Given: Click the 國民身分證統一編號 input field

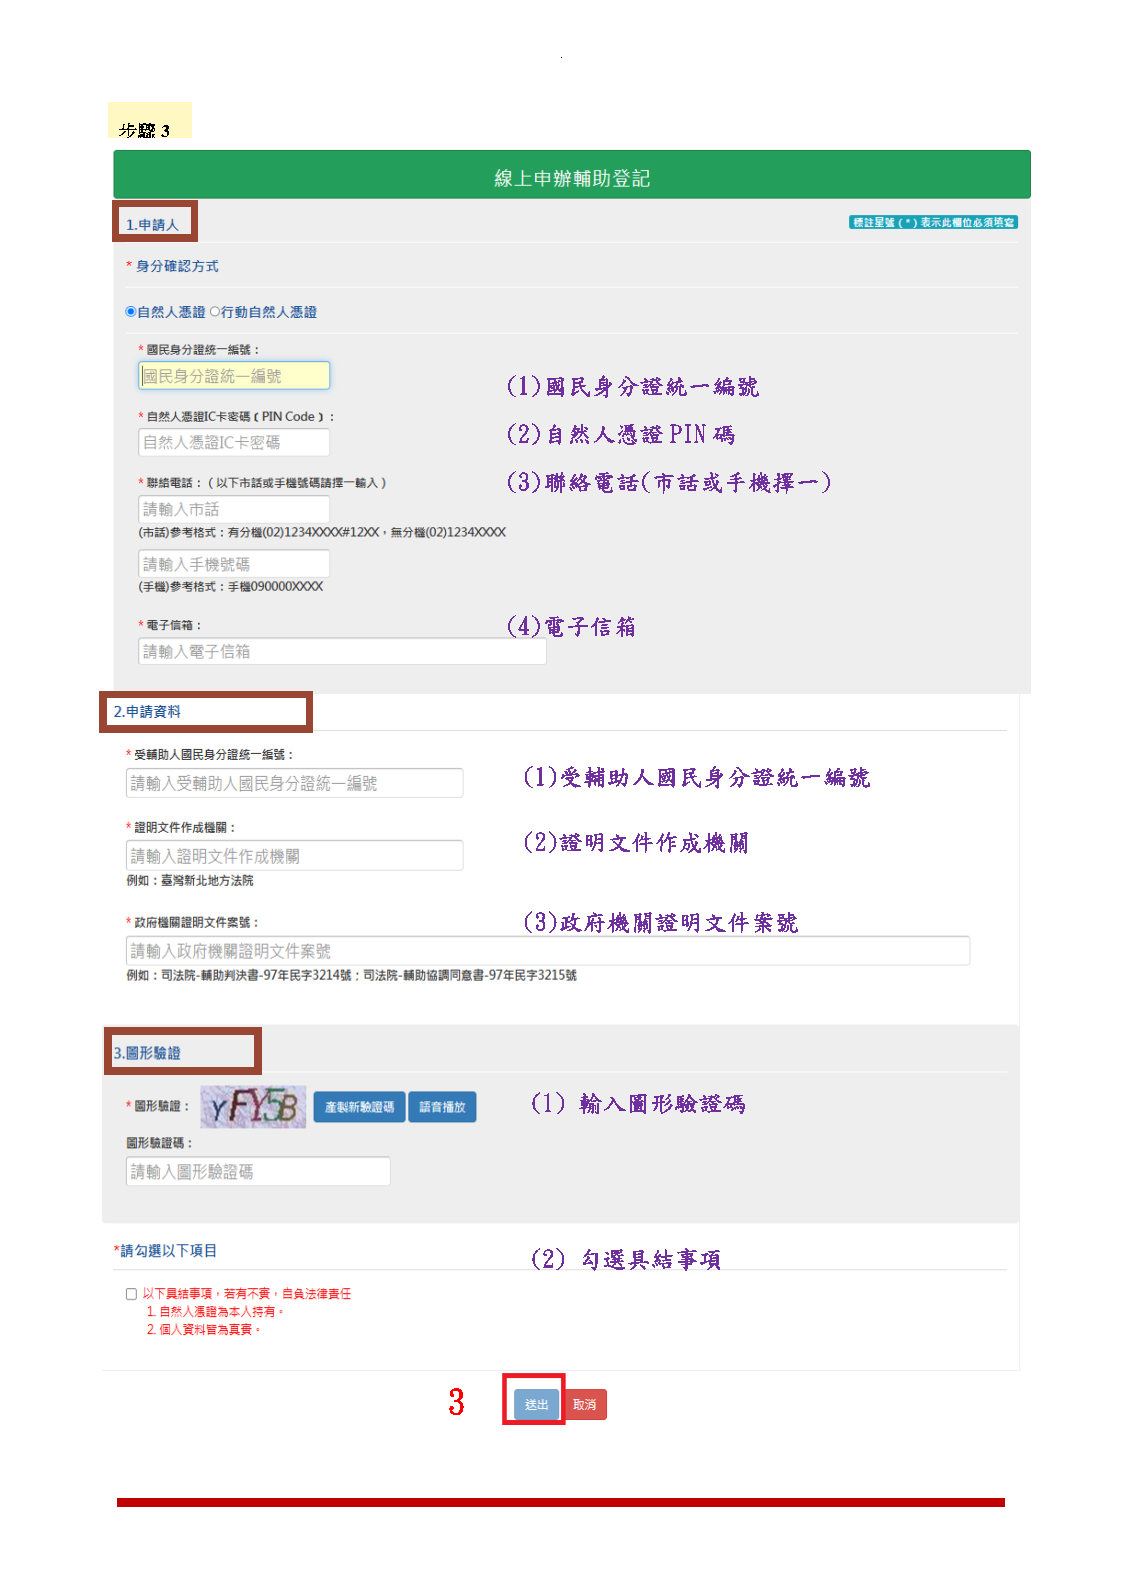Looking at the screenshot, I should 234,376.
